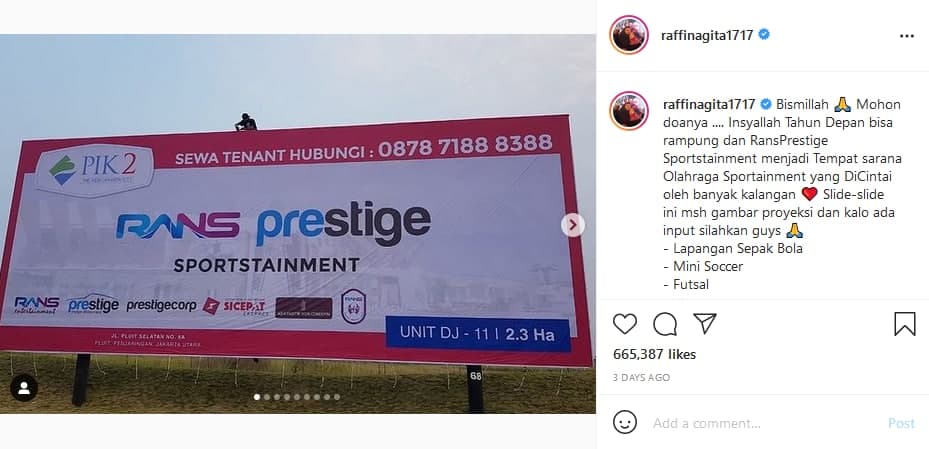Screen dimensions: 929x449
Task: Open the emoji picker smiley icon
Action: click(x=625, y=423)
